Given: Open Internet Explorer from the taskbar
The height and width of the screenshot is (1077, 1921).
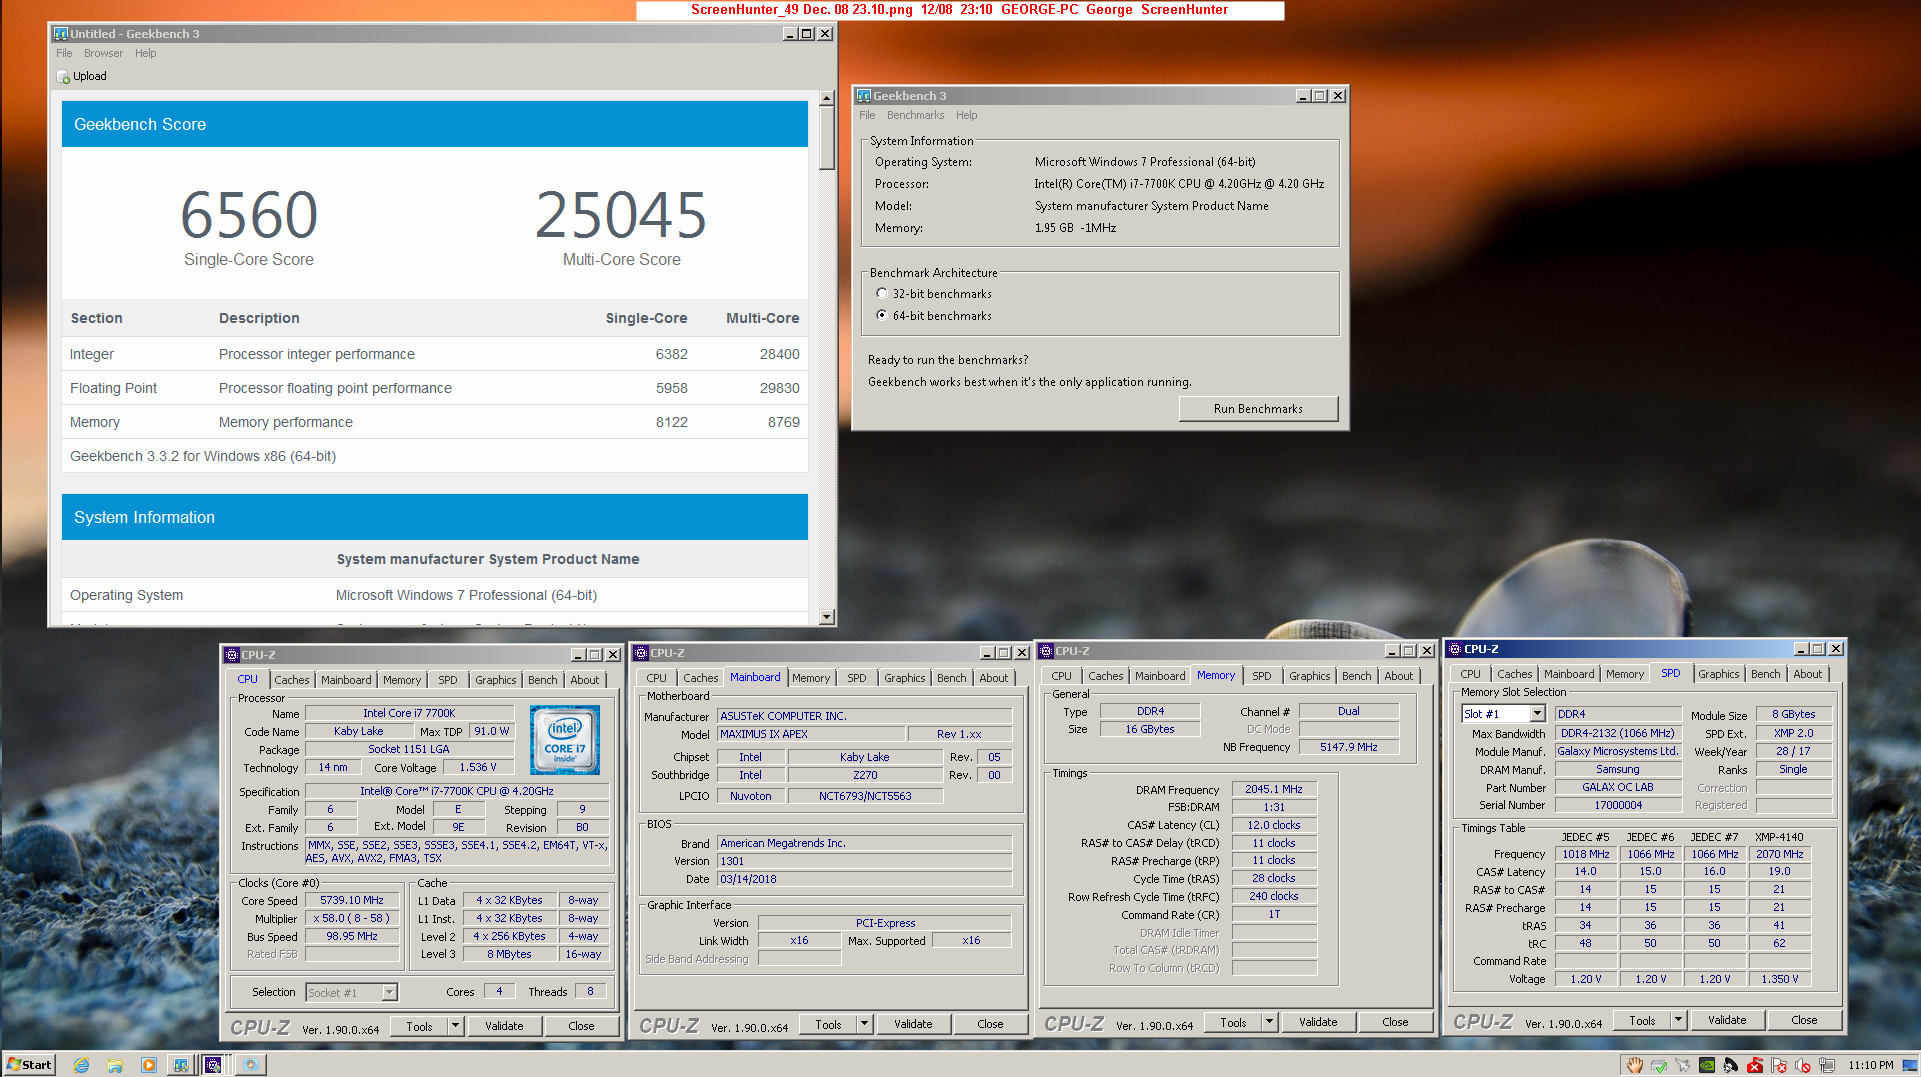Looking at the screenshot, I should (81, 1065).
